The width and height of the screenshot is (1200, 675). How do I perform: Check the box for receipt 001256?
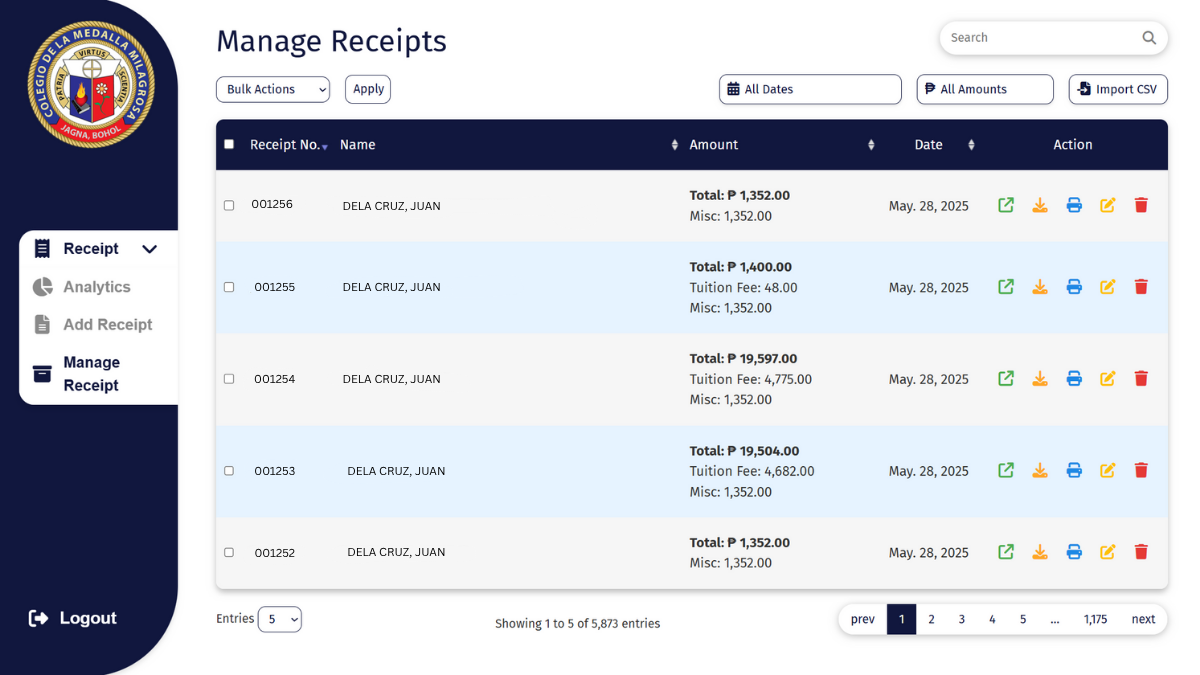click(x=229, y=205)
